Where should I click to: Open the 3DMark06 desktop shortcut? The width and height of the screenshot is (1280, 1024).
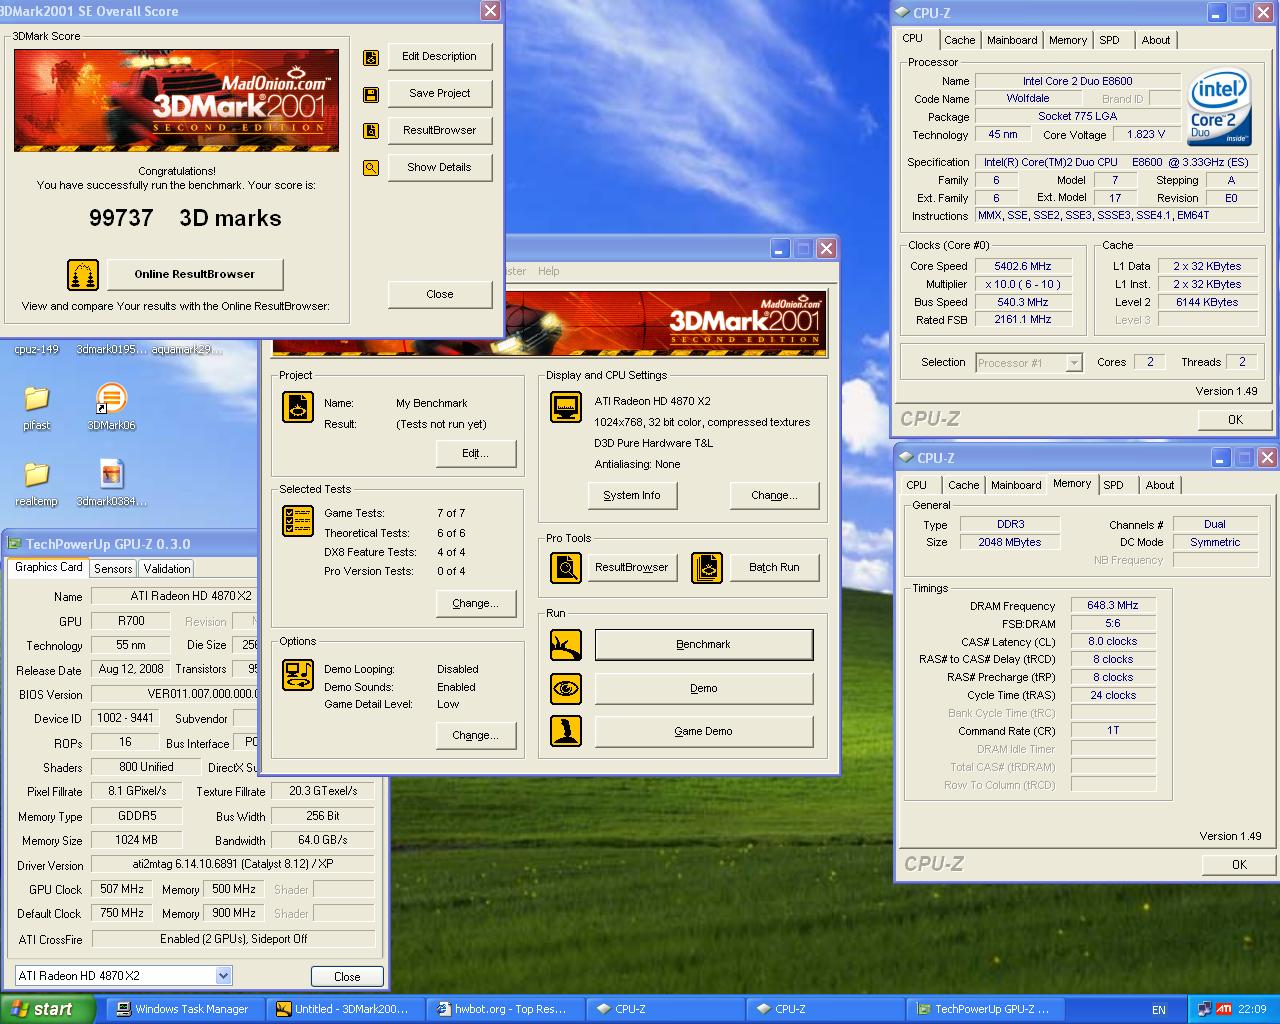point(111,407)
